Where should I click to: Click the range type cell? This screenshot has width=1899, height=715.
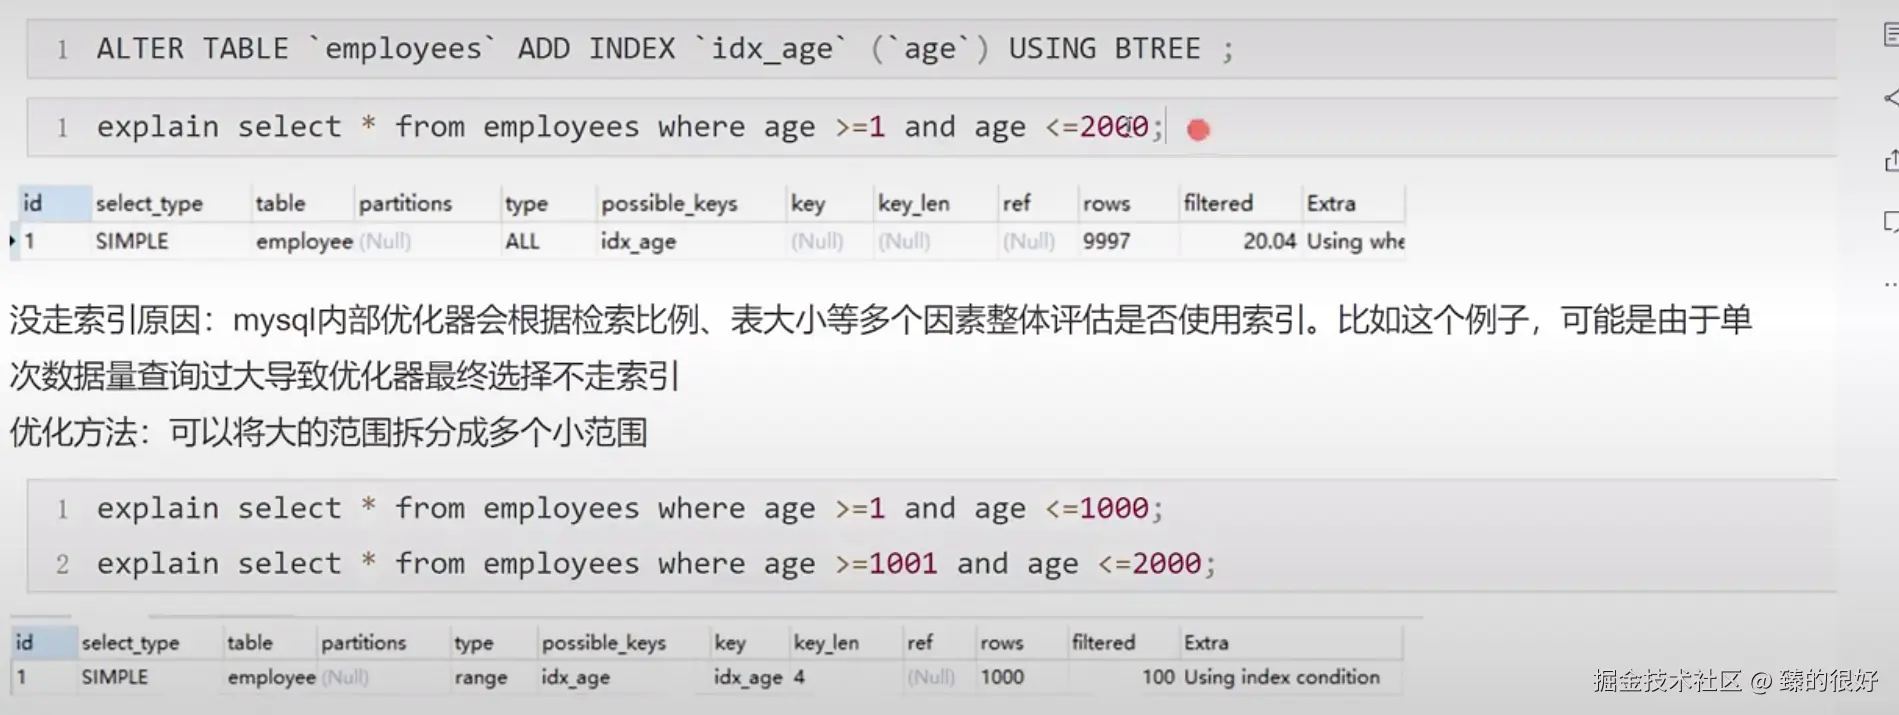coord(480,677)
